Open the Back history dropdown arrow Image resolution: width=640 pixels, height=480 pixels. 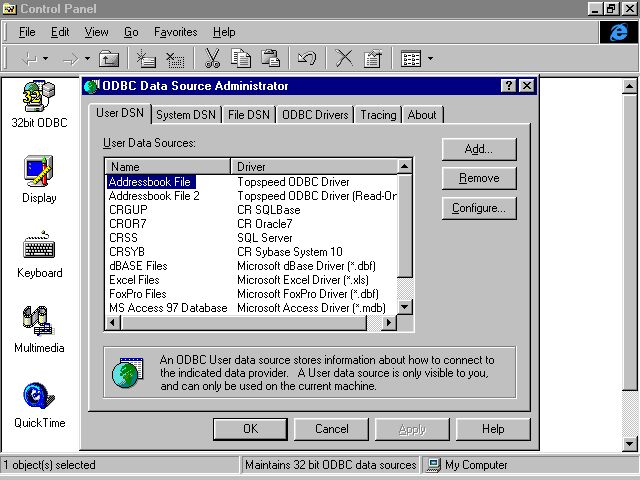click(x=45, y=59)
